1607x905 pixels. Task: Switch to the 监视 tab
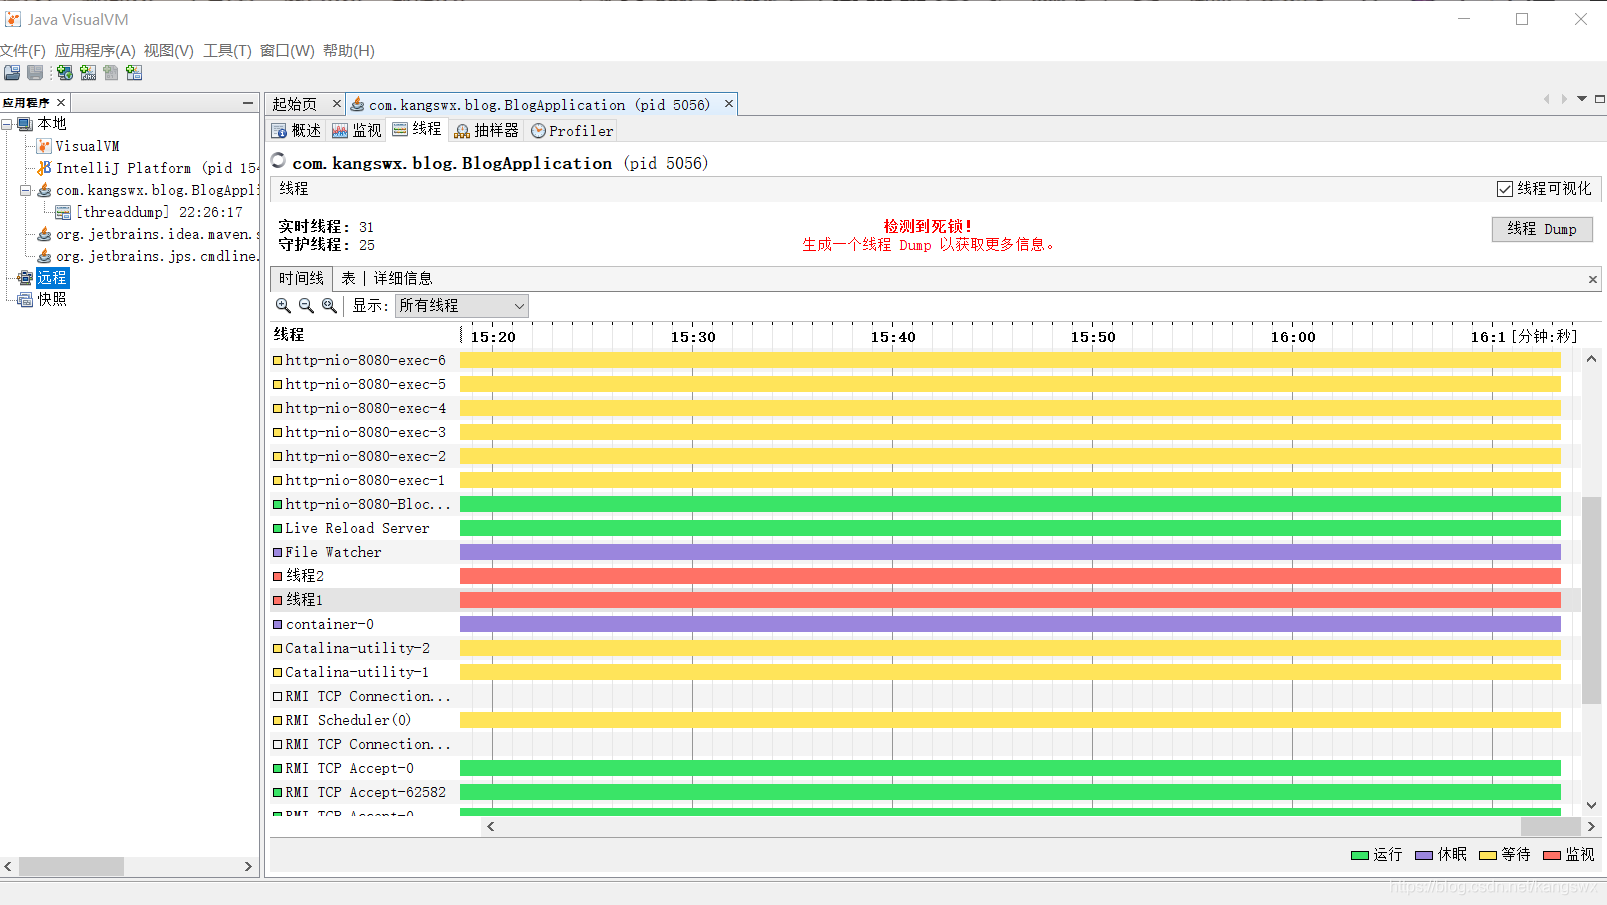point(357,131)
